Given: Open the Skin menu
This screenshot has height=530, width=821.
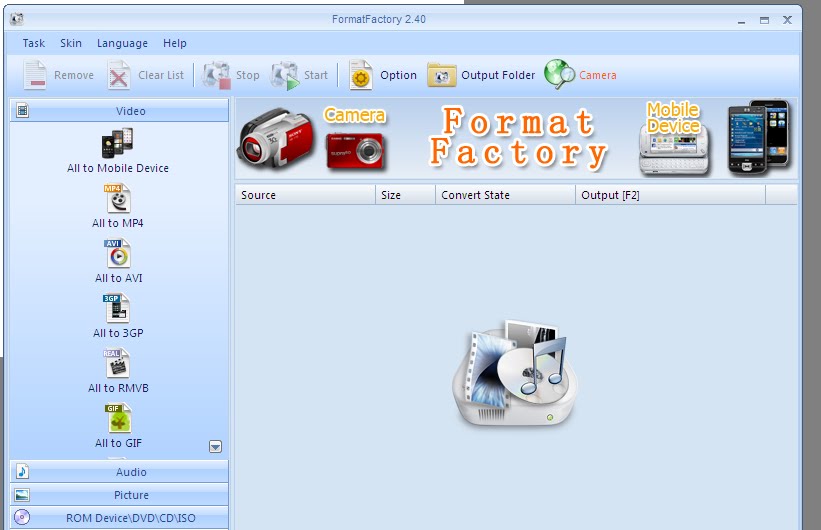Looking at the screenshot, I should coord(71,43).
